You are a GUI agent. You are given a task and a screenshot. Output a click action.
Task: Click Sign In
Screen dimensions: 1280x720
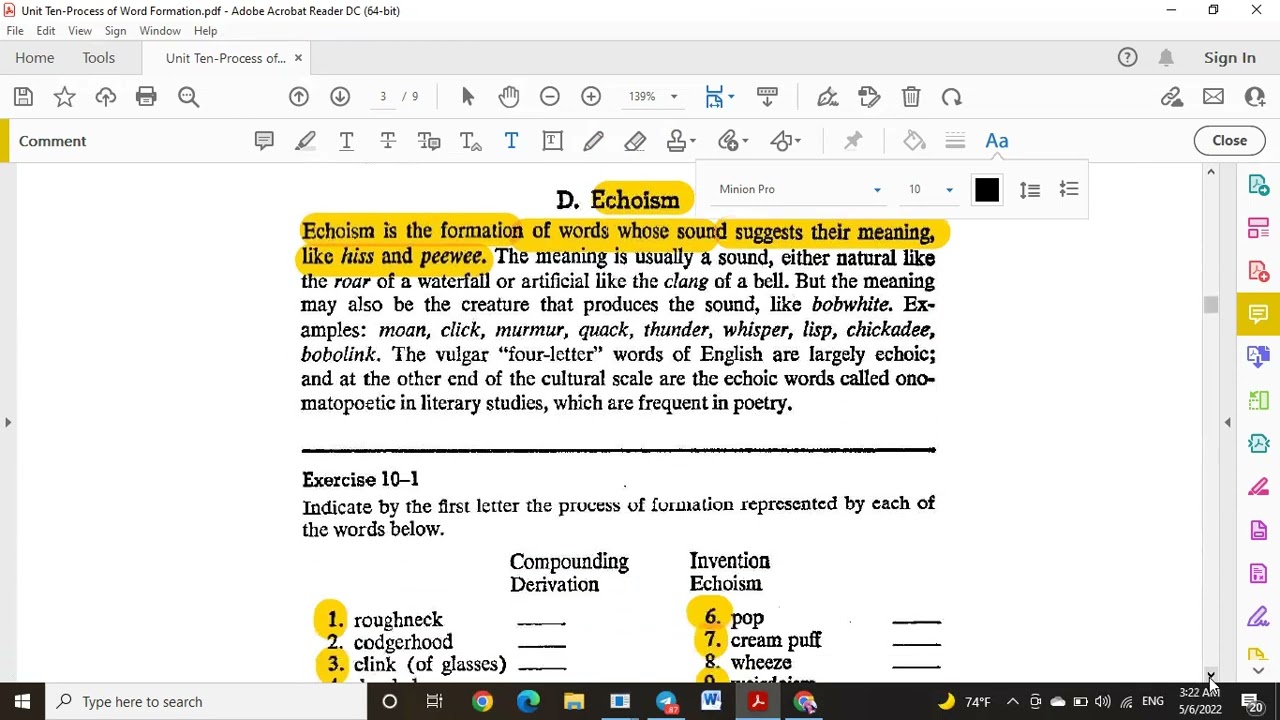[1229, 58]
